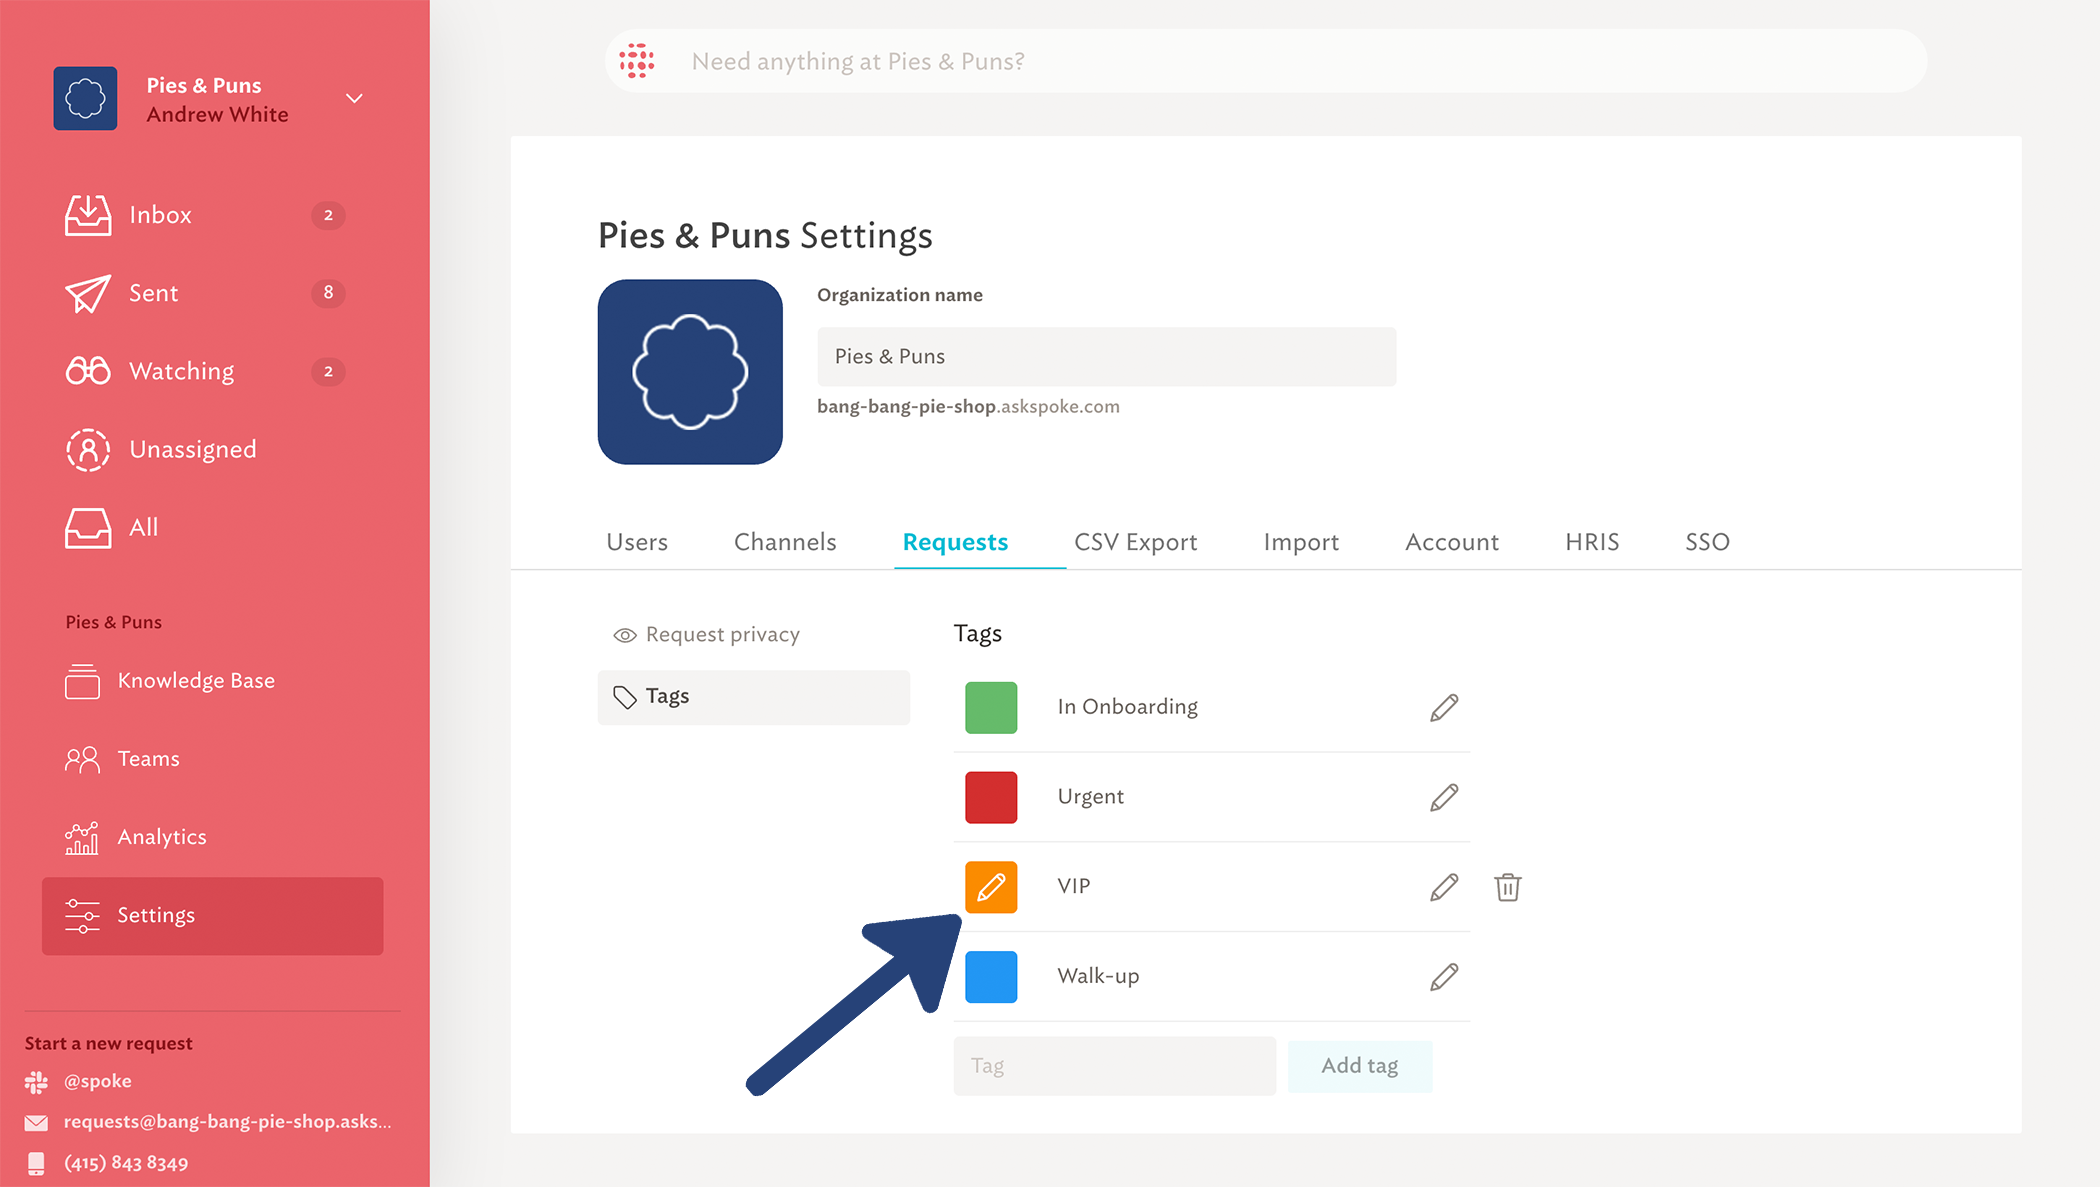Image resolution: width=2100 pixels, height=1187 pixels.
Task: Click the 'Andrew White' user name
Action: click(x=217, y=114)
